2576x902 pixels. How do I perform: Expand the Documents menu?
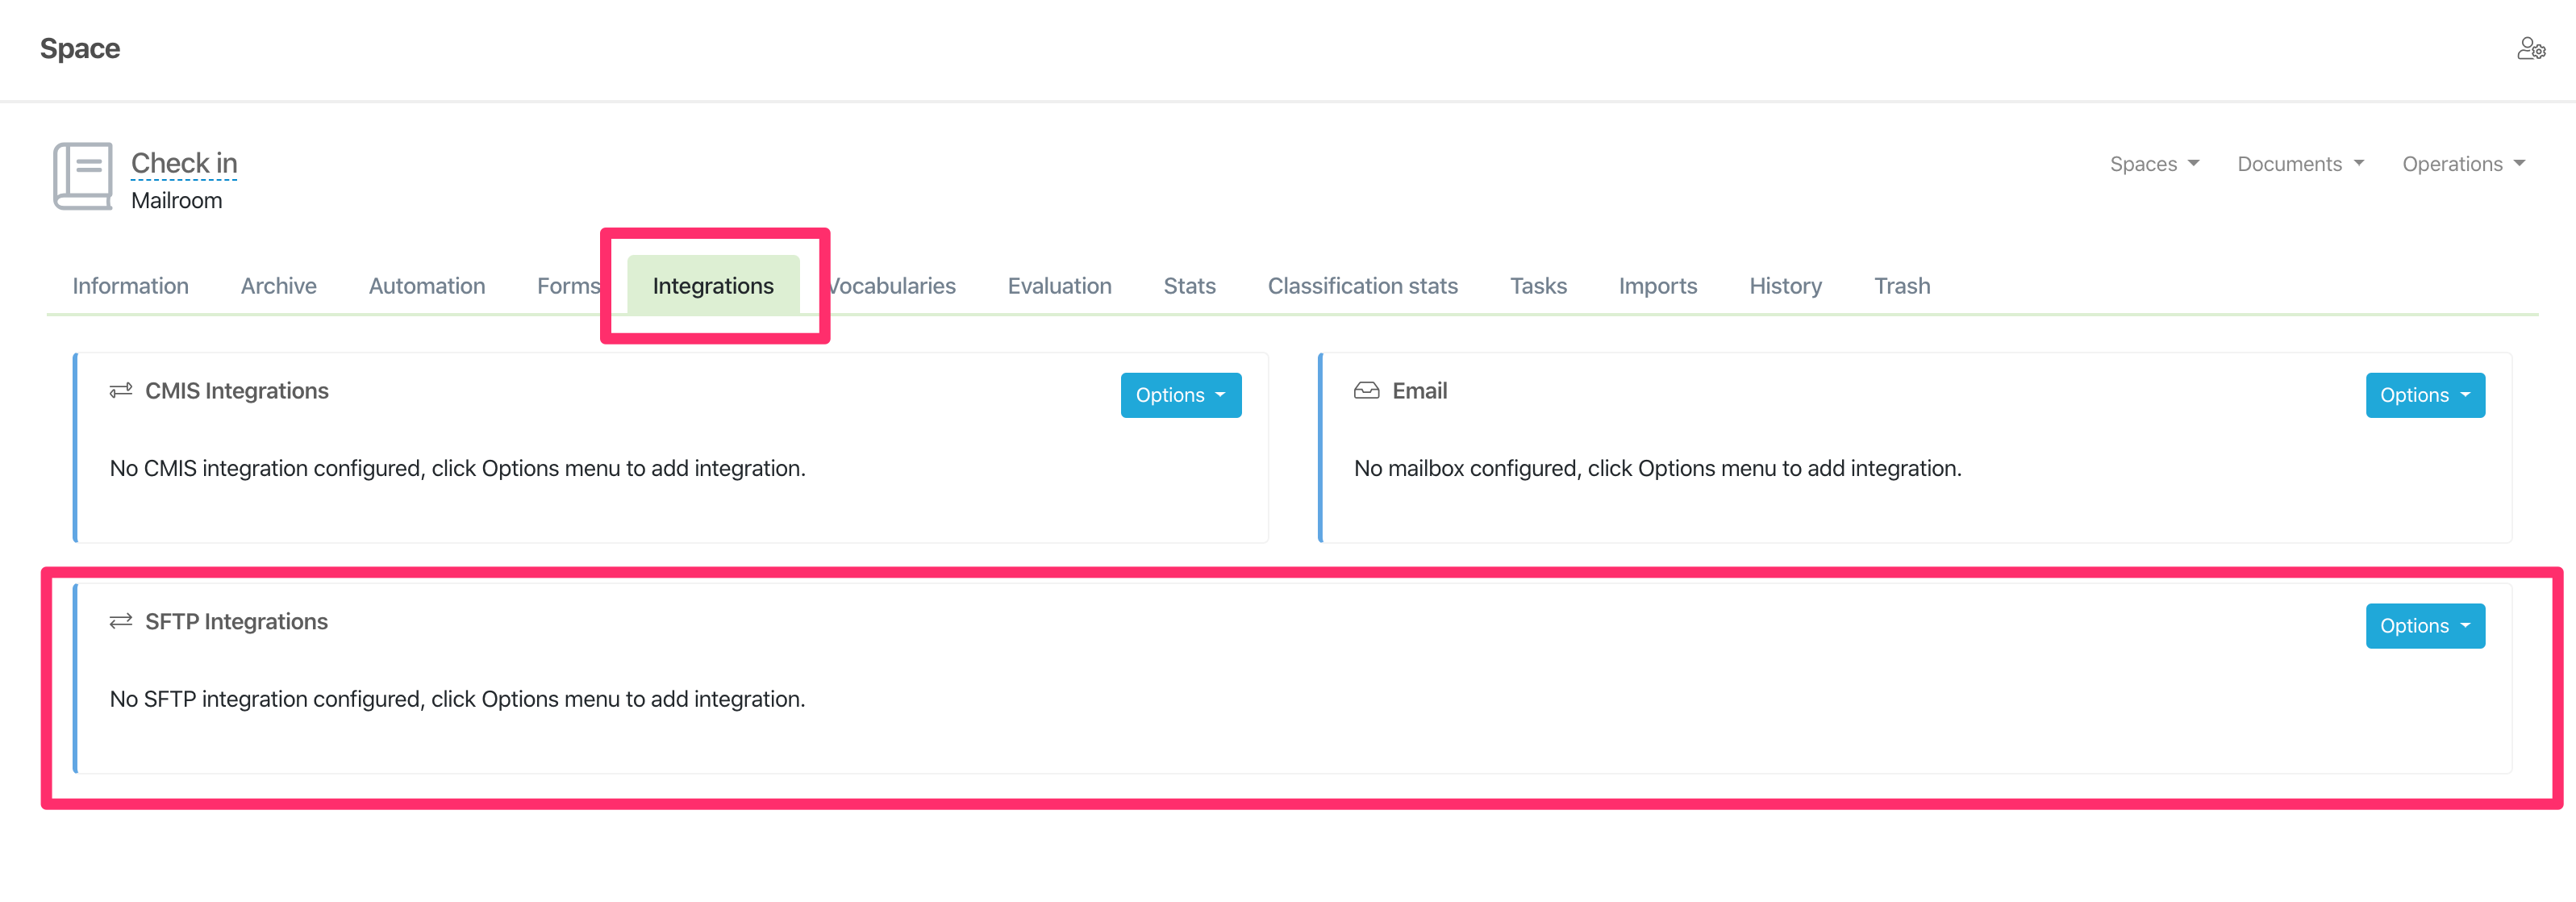click(x=2299, y=164)
